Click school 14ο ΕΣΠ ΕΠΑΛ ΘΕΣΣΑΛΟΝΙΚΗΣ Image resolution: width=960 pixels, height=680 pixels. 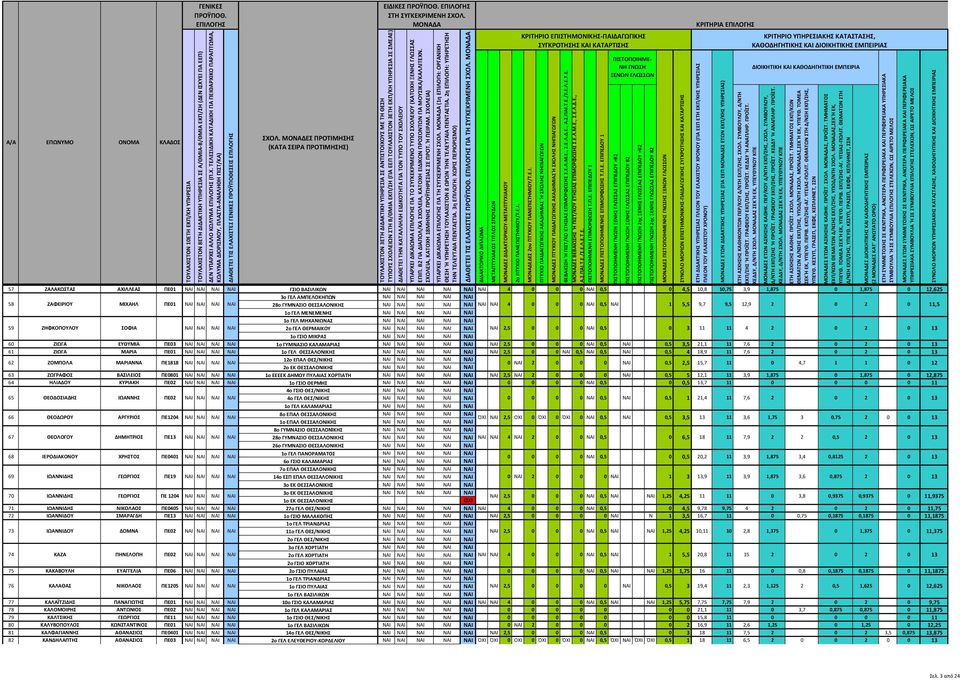(x=307, y=476)
